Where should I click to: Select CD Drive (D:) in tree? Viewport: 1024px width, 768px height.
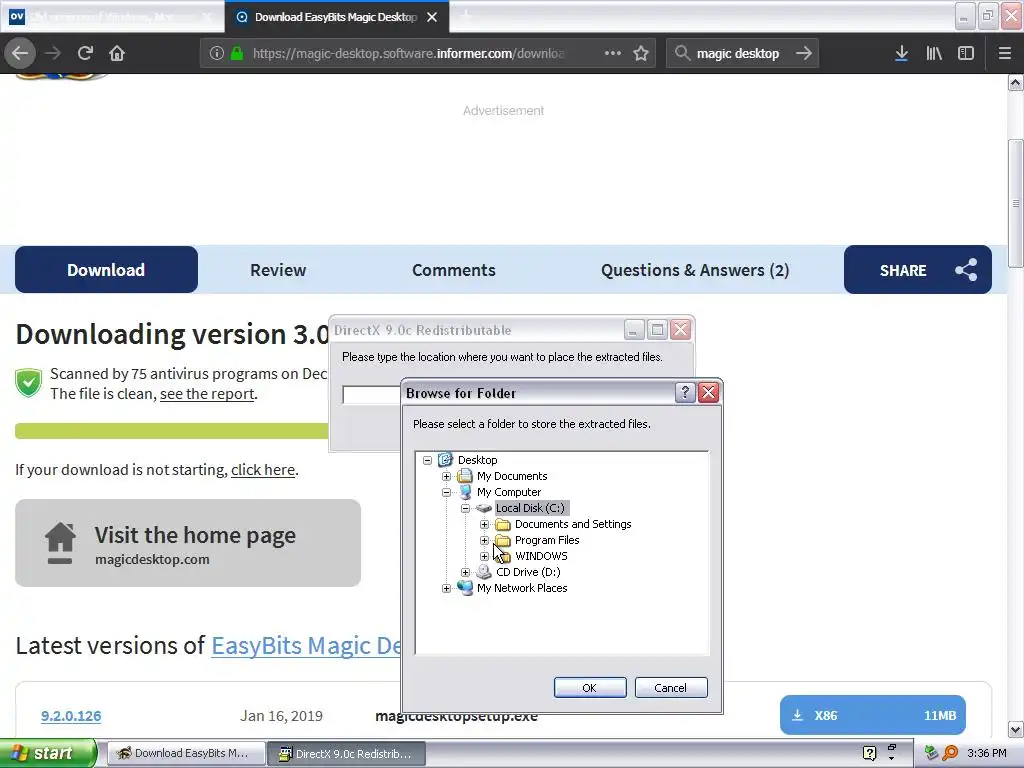pyautogui.click(x=528, y=572)
